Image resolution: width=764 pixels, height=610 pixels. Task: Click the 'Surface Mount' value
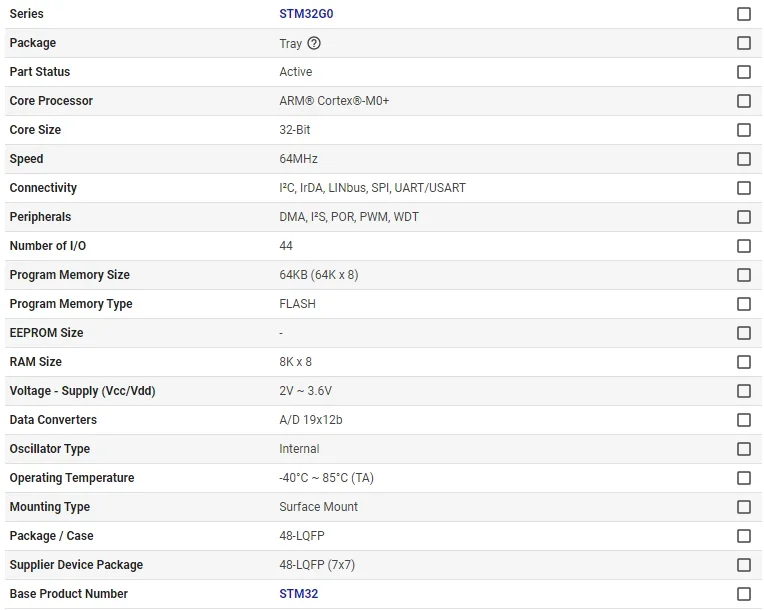[318, 507]
